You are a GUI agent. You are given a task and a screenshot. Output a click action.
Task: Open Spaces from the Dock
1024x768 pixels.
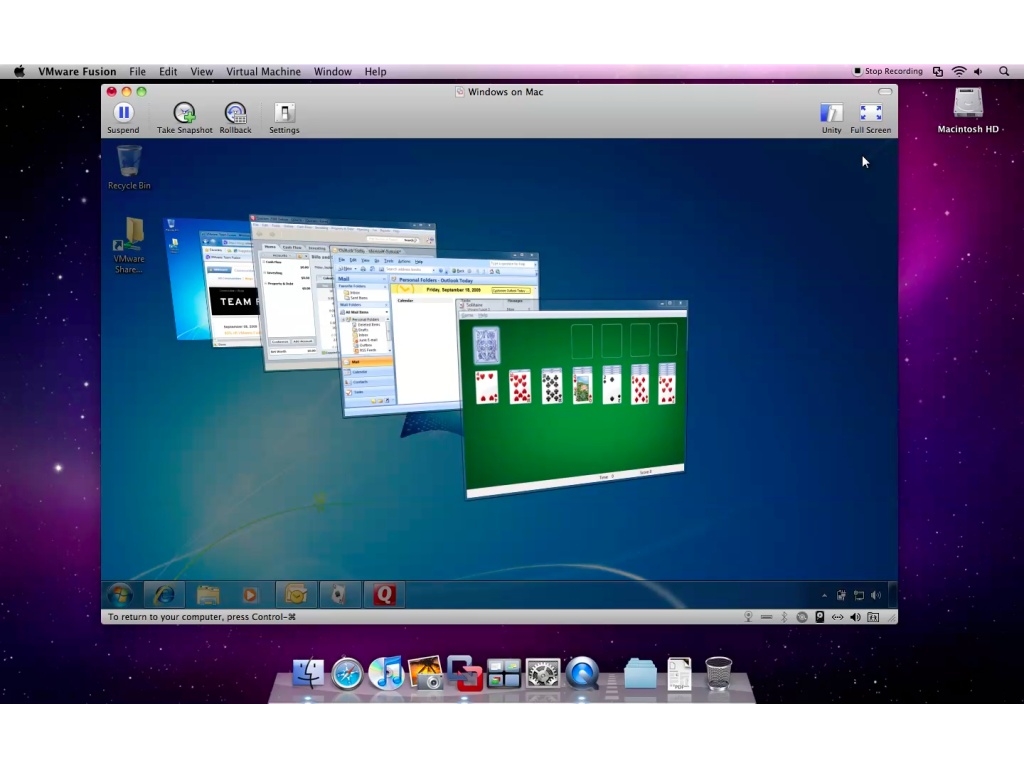coord(504,674)
